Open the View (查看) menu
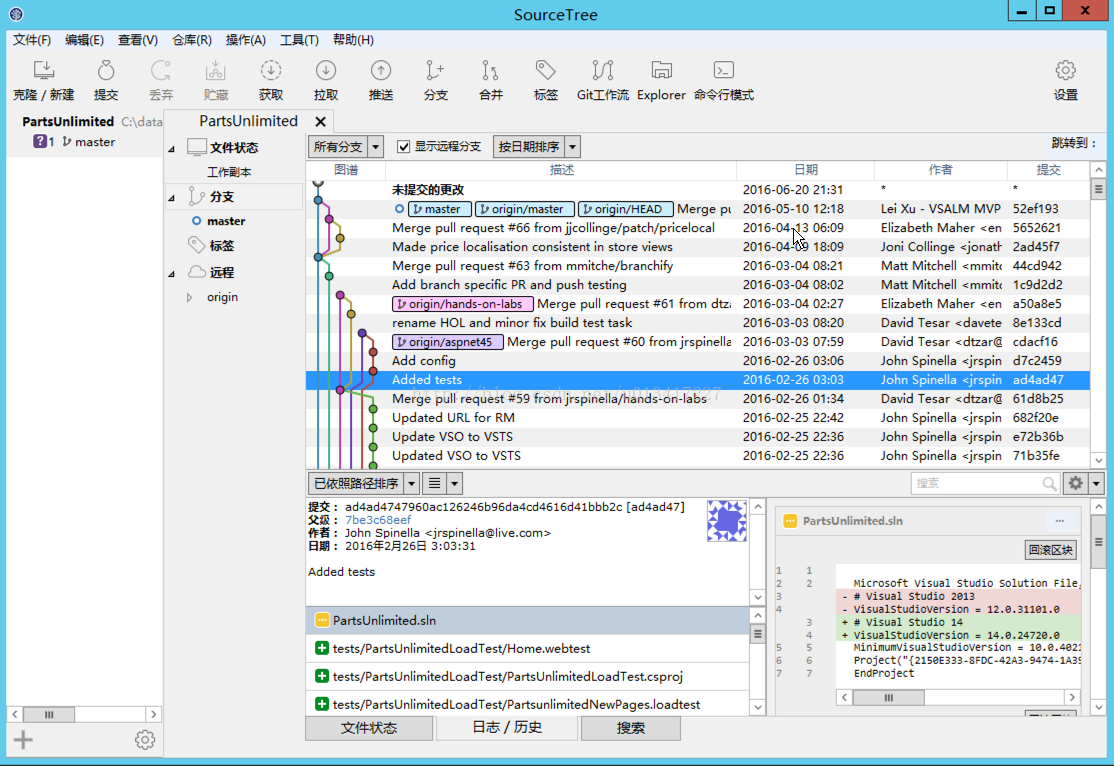 137,40
